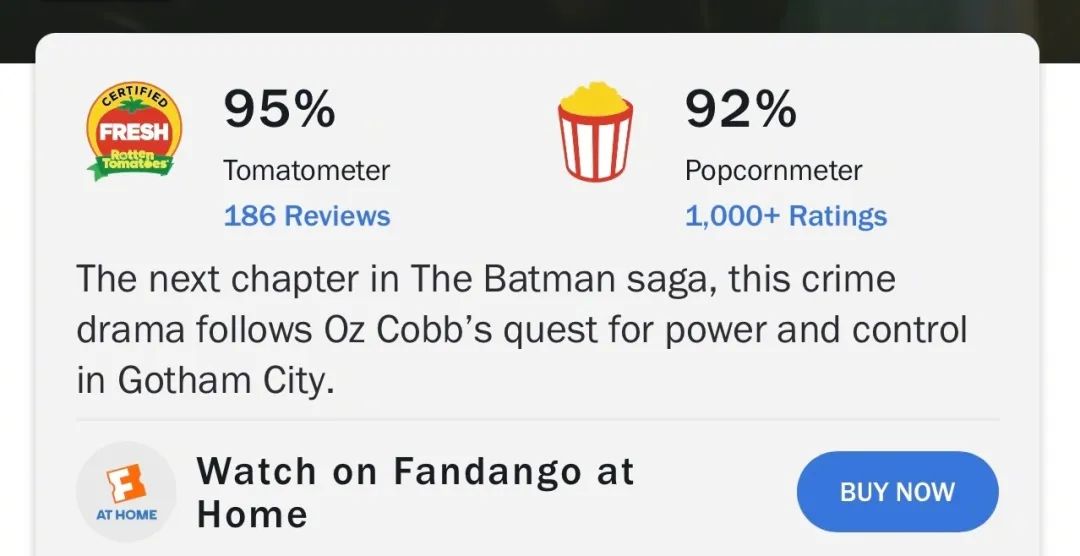This screenshot has width=1080, height=556.
Task: Tap the yellow popcorn top of bucket
Action: [596, 99]
